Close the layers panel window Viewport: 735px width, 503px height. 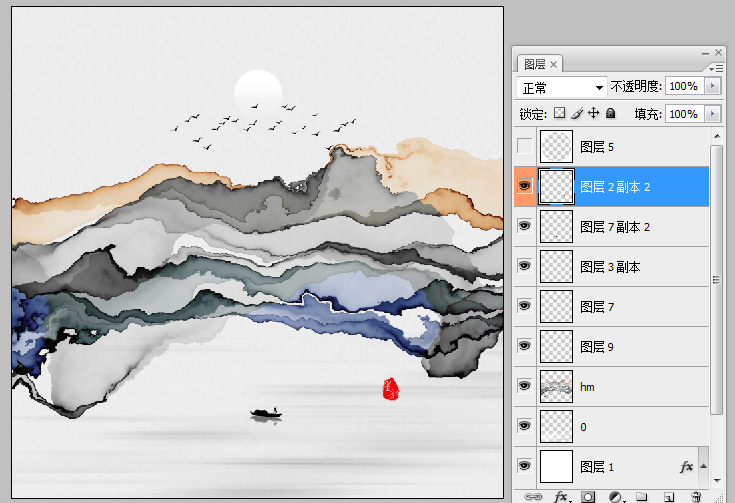pos(719,53)
